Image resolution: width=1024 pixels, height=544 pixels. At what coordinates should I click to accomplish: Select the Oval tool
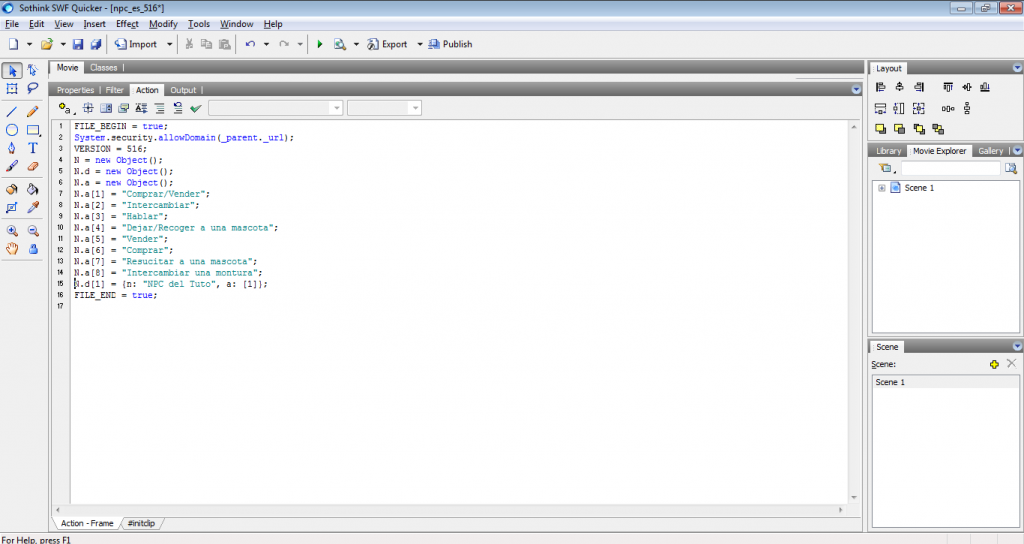pos(12,130)
